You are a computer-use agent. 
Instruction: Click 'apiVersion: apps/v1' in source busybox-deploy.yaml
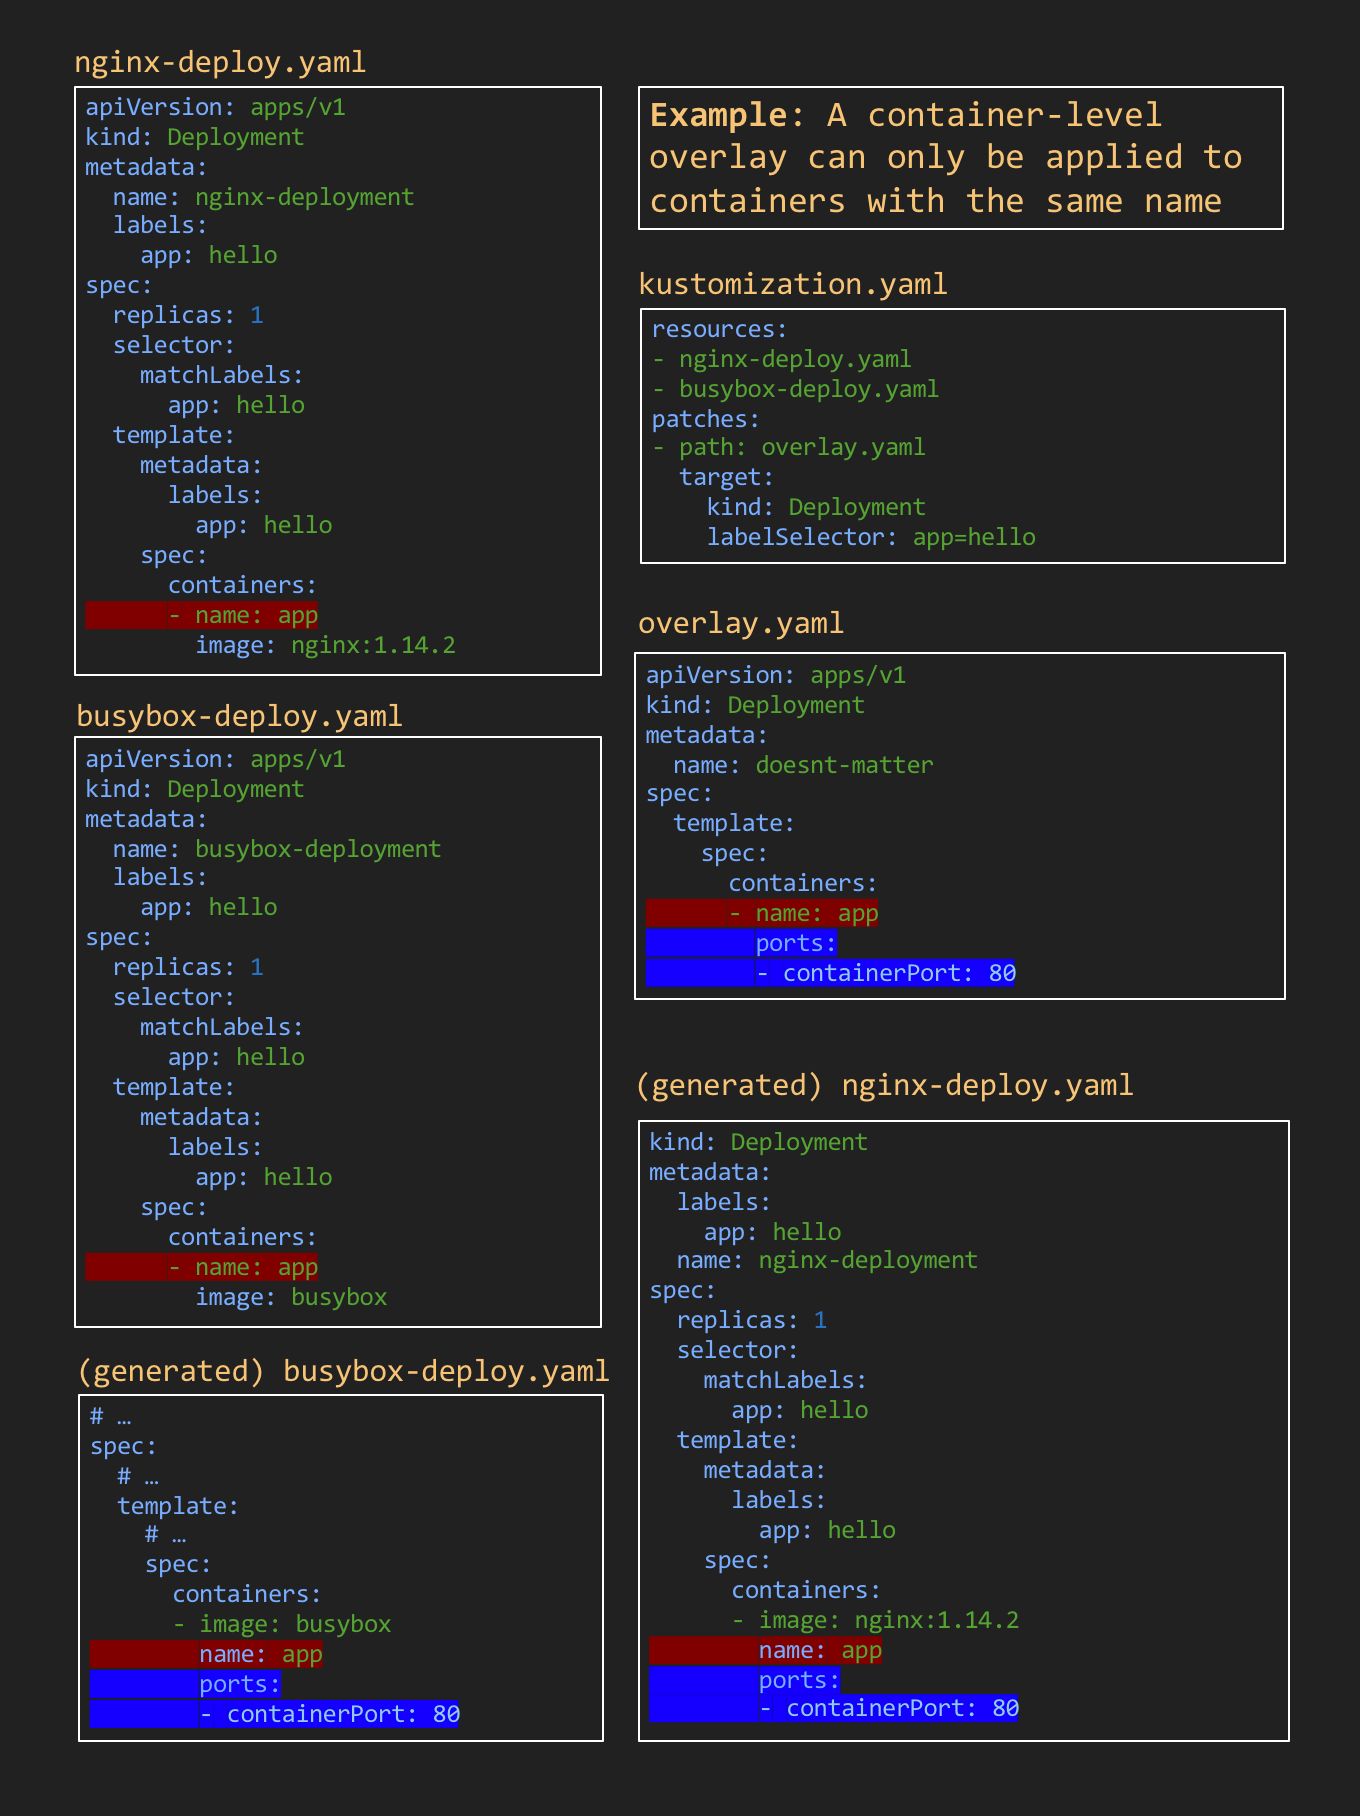point(216,759)
